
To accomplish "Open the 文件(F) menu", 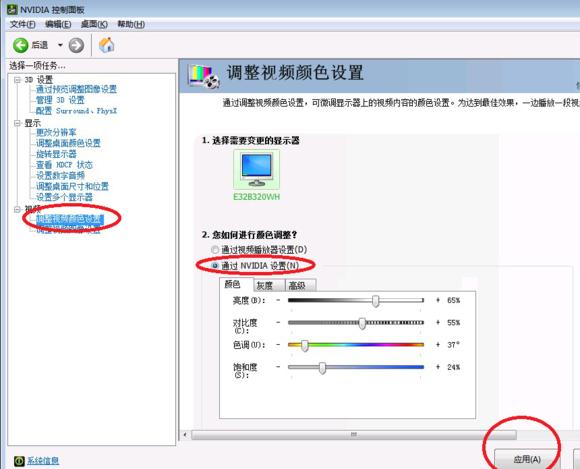I will pyautogui.click(x=23, y=24).
